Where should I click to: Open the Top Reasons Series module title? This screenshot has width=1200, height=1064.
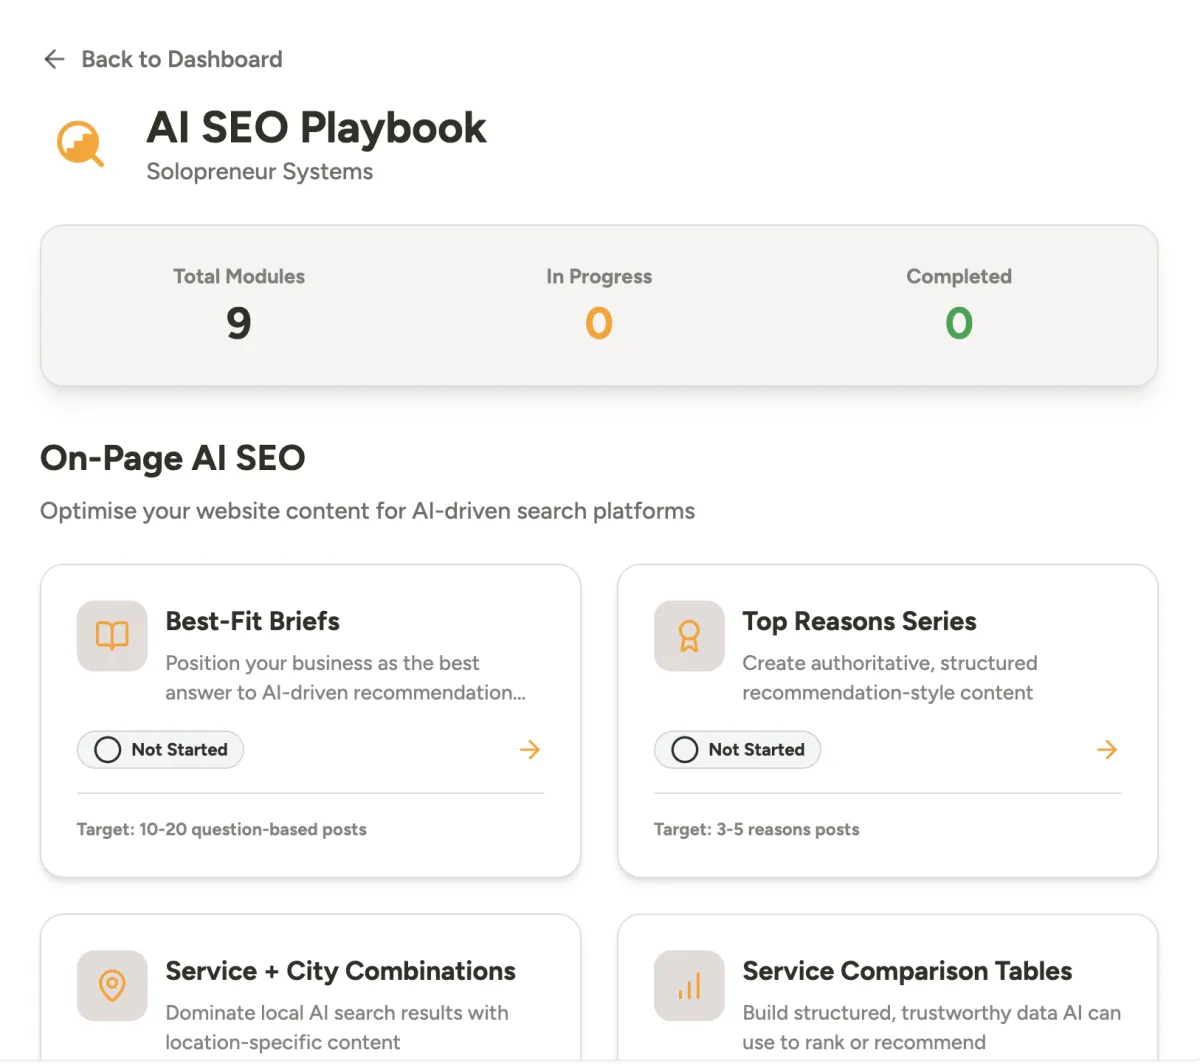859,621
